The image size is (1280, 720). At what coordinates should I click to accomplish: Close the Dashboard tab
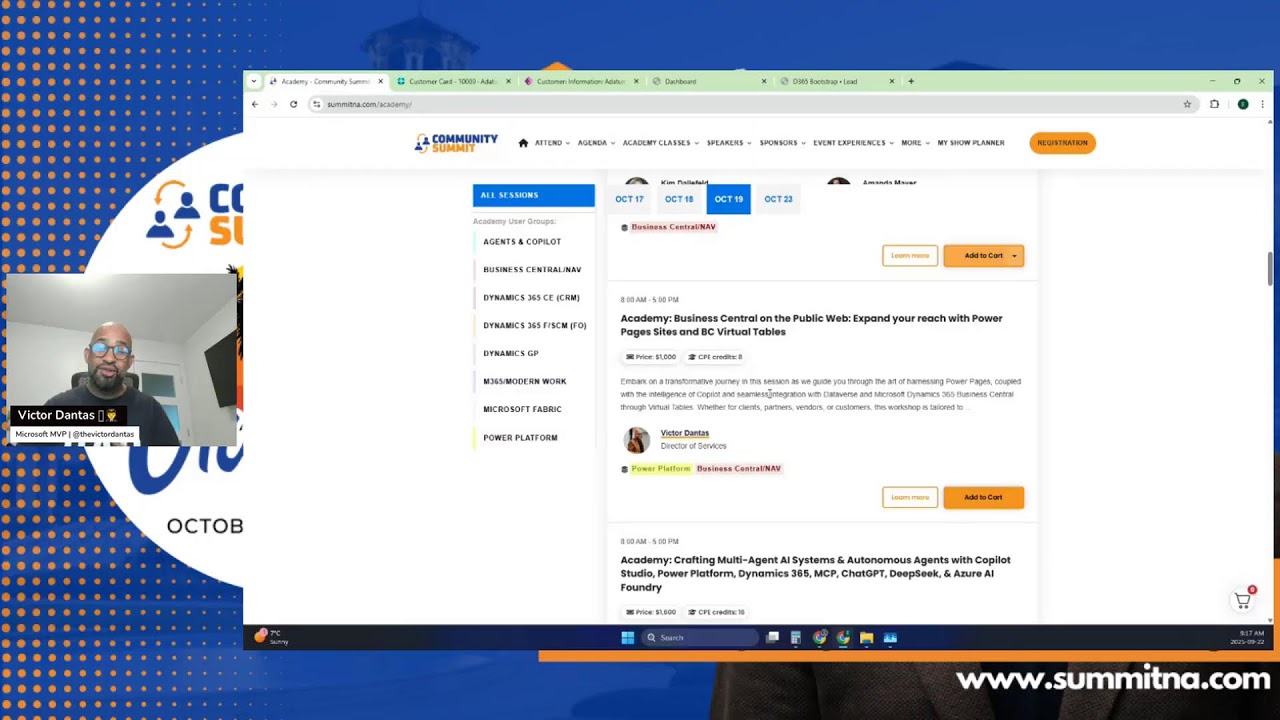point(764,81)
